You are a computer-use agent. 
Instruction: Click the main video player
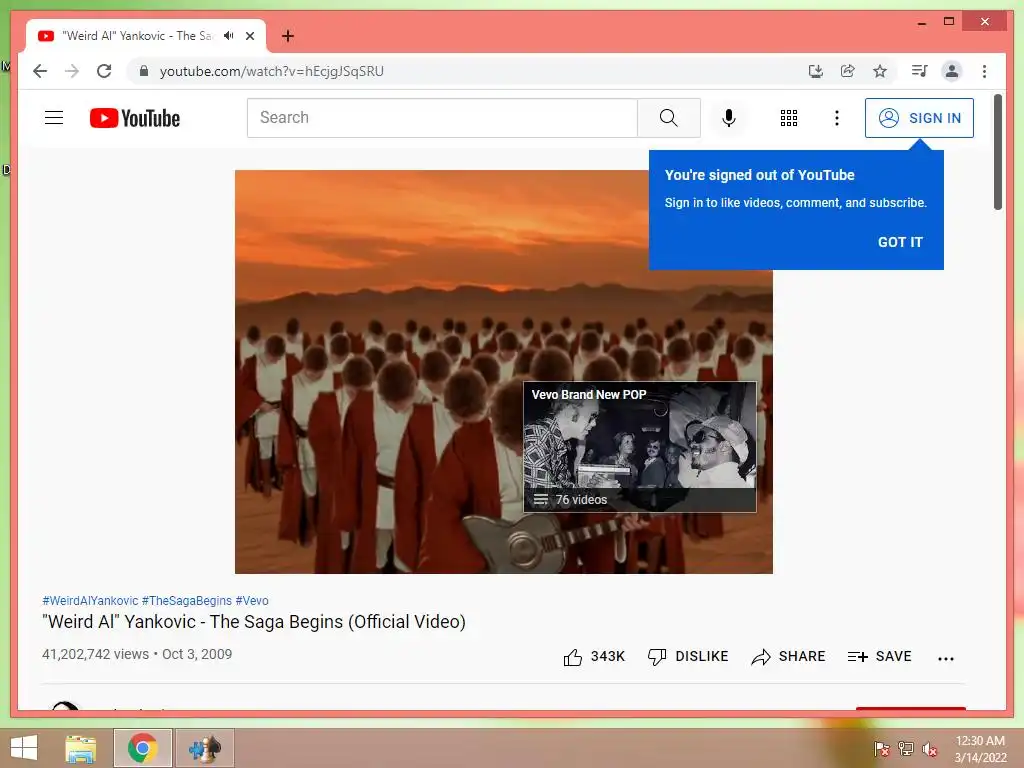(x=504, y=372)
